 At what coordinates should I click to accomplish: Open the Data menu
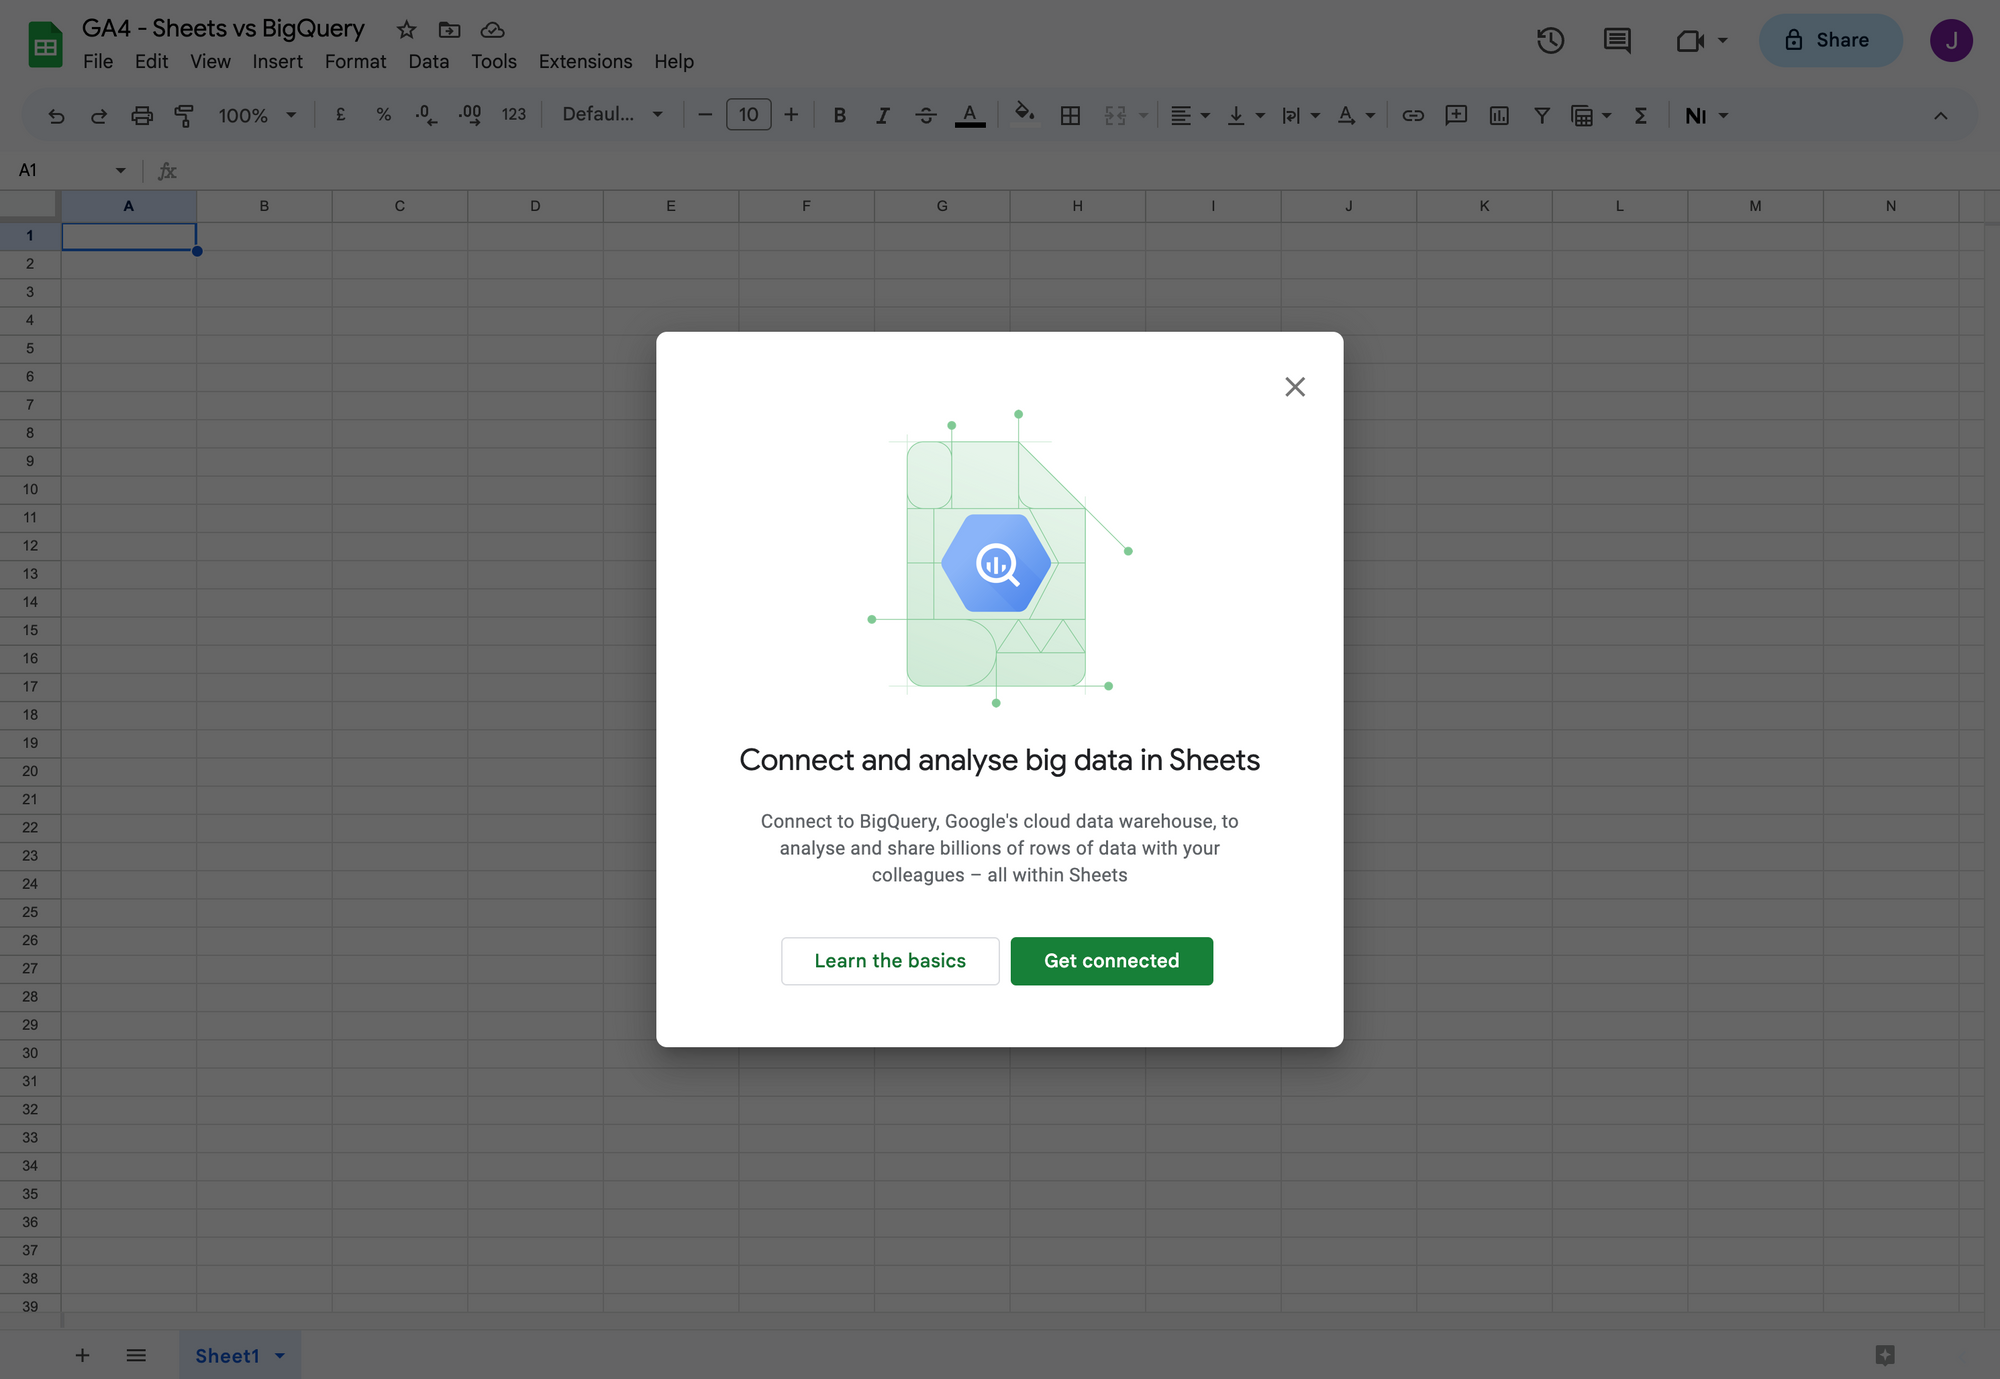(x=429, y=62)
